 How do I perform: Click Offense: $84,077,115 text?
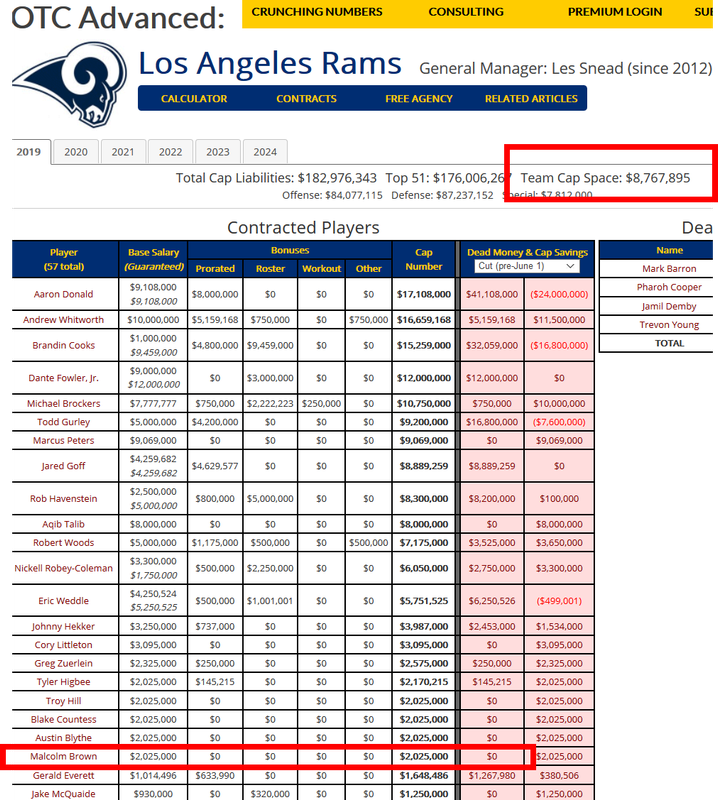(332, 195)
